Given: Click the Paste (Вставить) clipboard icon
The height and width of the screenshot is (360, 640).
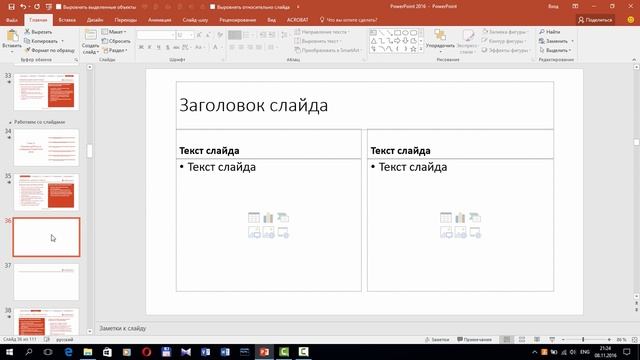Looking at the screenshot, I should 12,36.
